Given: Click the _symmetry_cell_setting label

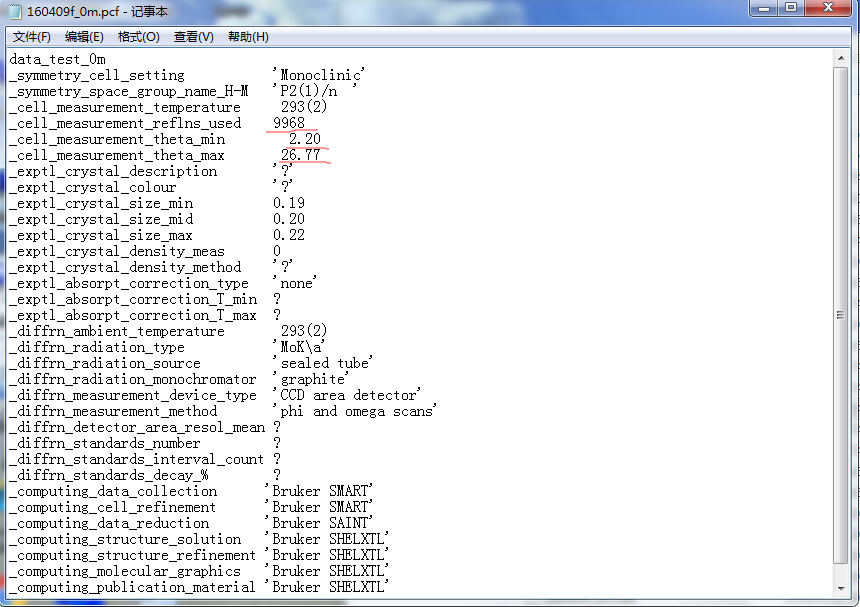Looking at the screenshot, I should point(97,75).
